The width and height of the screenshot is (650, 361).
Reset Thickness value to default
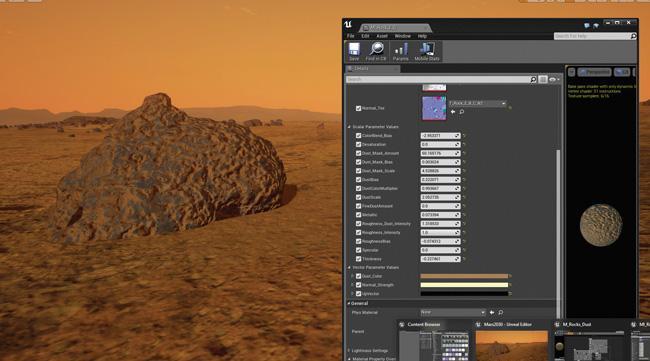[x=464, y=259]
